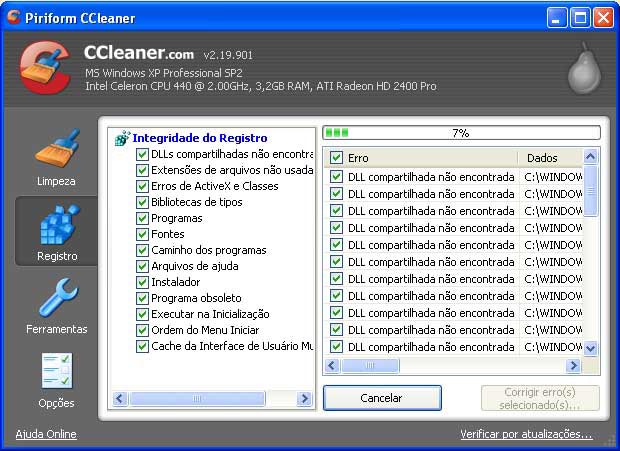Click the Integridade do Registro tree icon
This screenshot has width=620, height=451.
pos(123,138)
